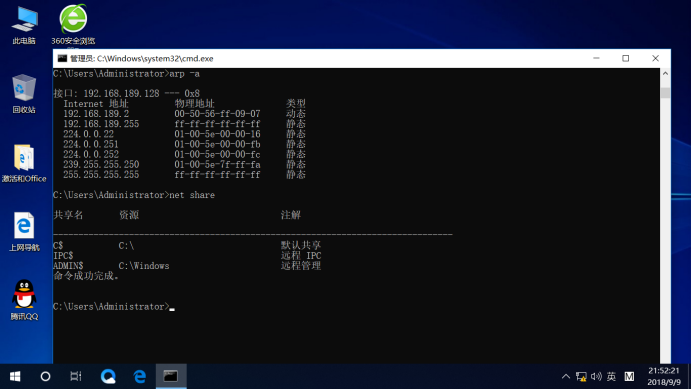
Task: Click the final C:\Users\Administrator> prompt
Action: pyautogui.click(x=111, y=306)
